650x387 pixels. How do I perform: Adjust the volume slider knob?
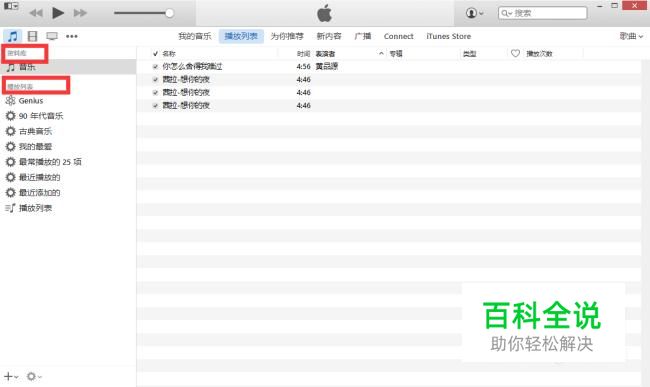click(169, 13)
